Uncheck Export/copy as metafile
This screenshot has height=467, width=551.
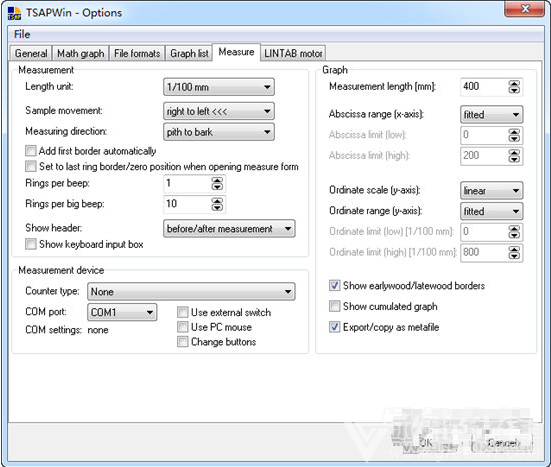point(335,327)
